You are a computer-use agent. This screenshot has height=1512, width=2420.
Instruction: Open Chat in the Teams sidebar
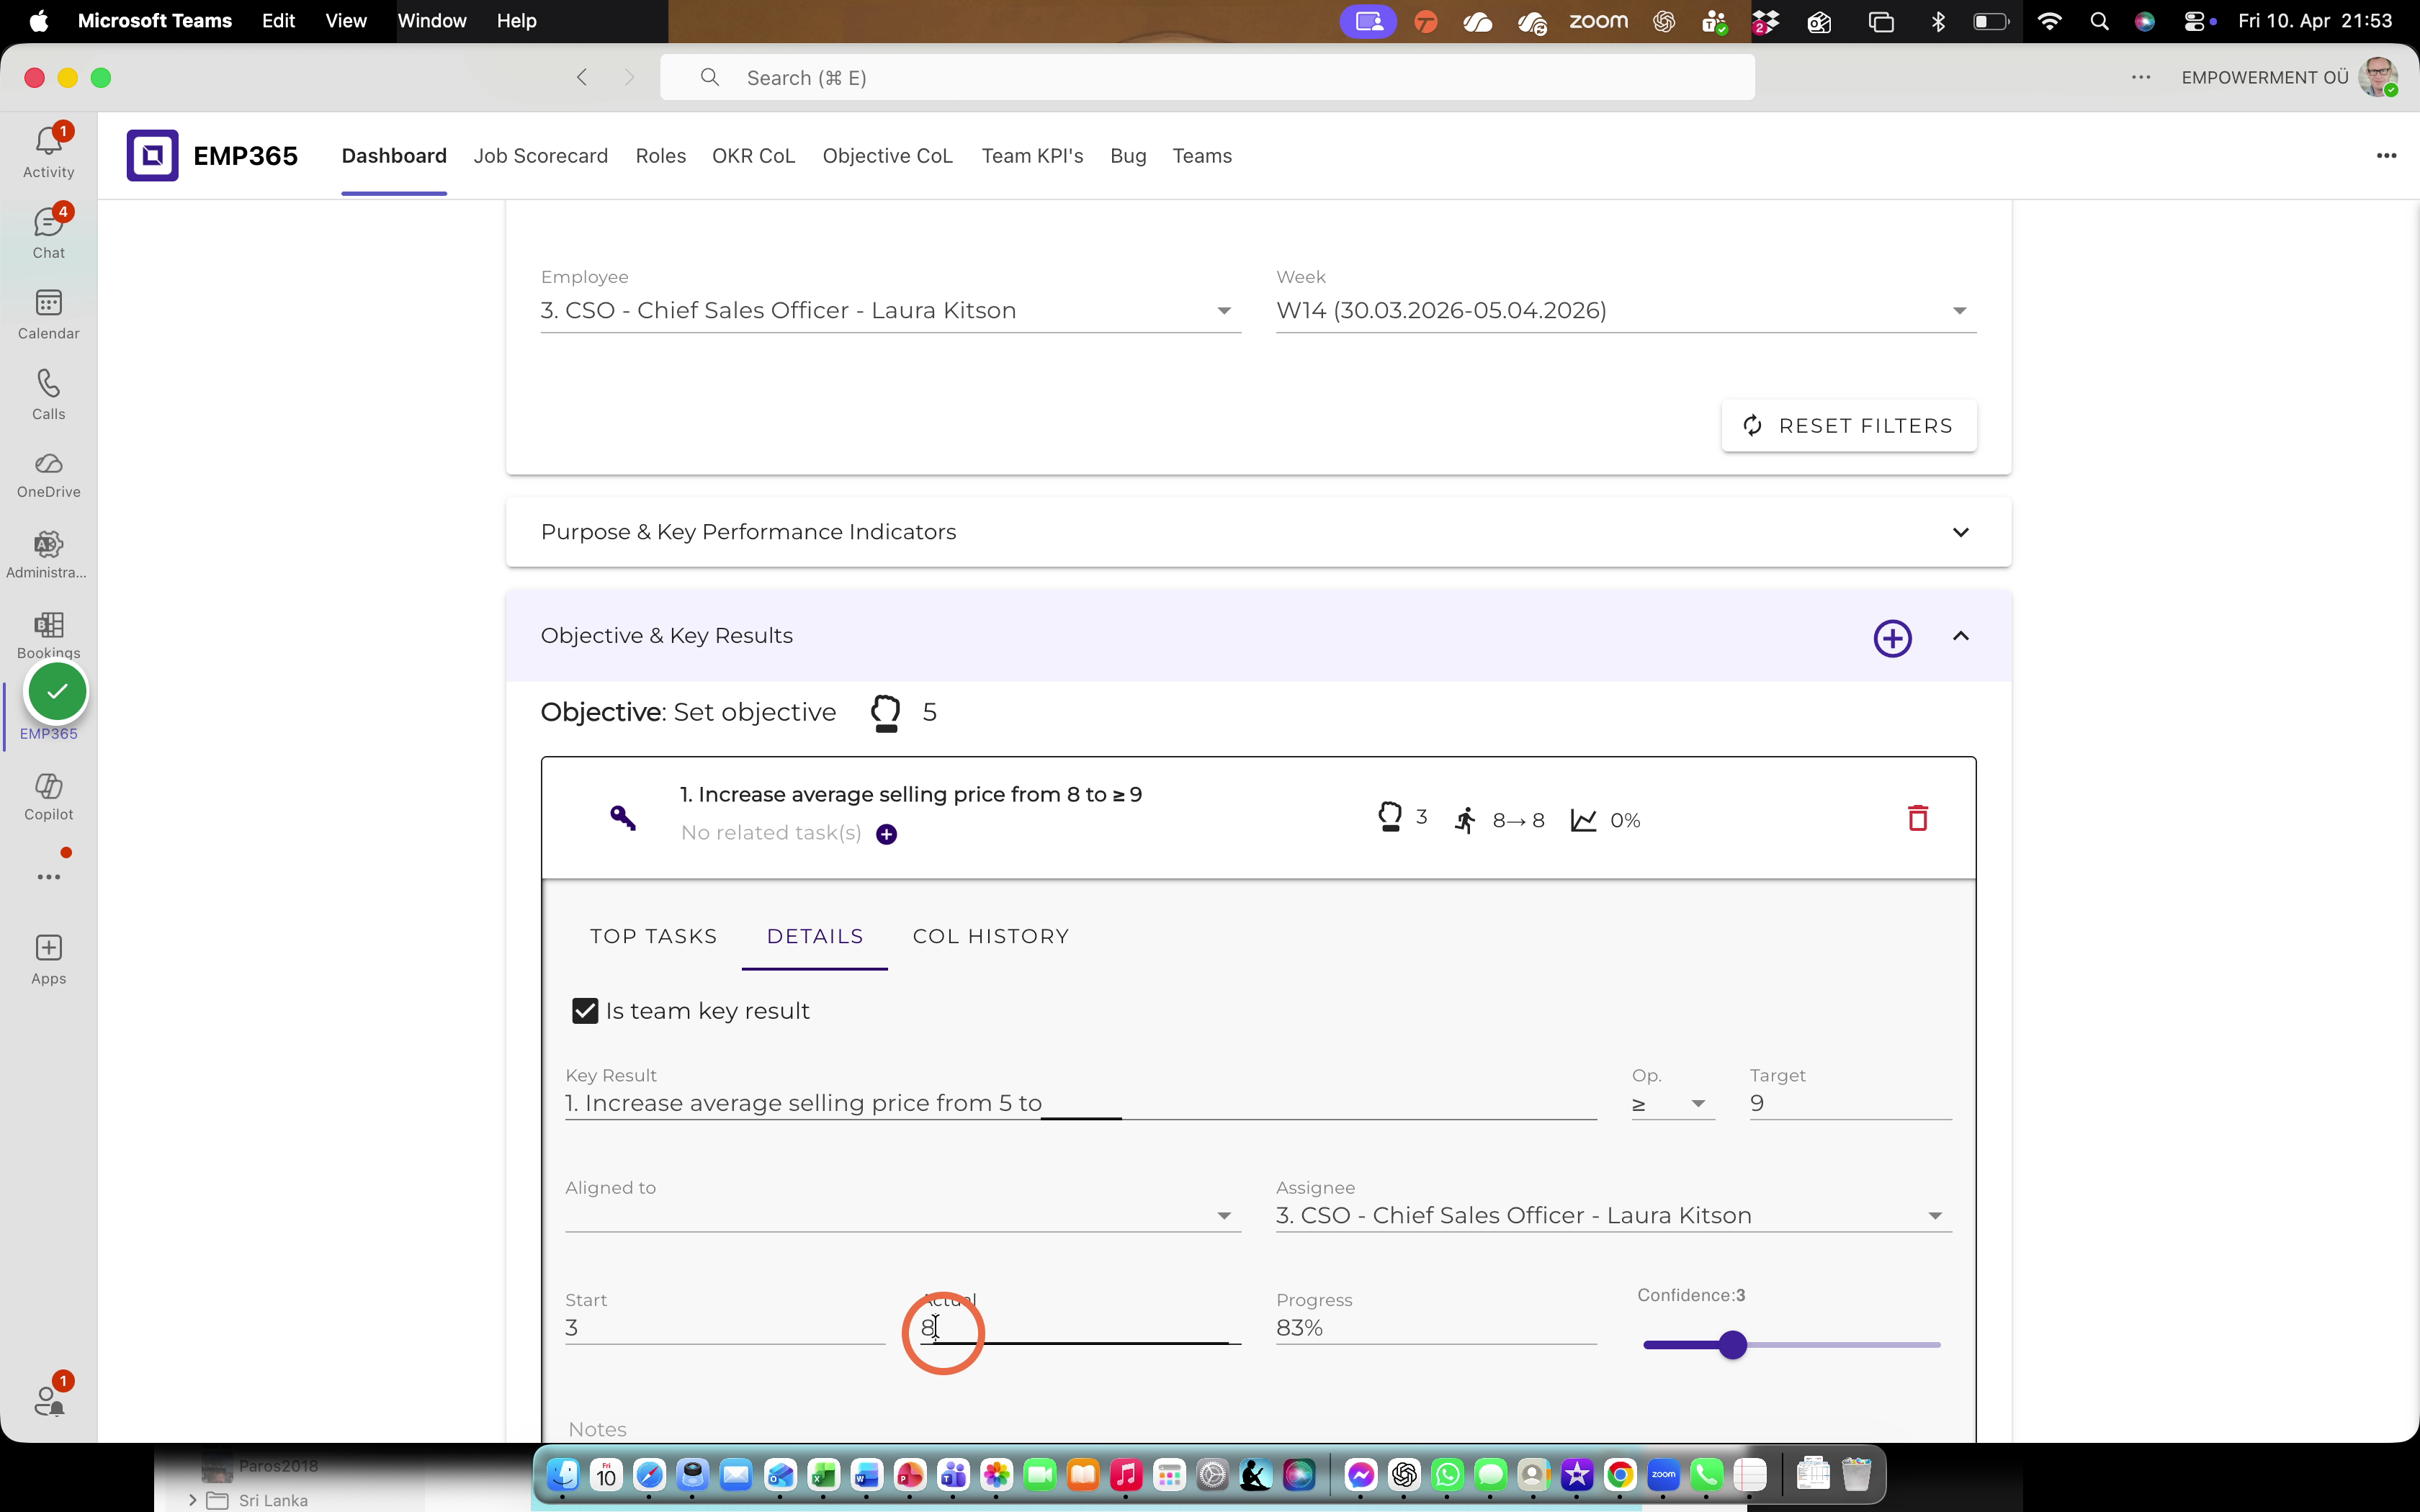(x=48, y=233)
